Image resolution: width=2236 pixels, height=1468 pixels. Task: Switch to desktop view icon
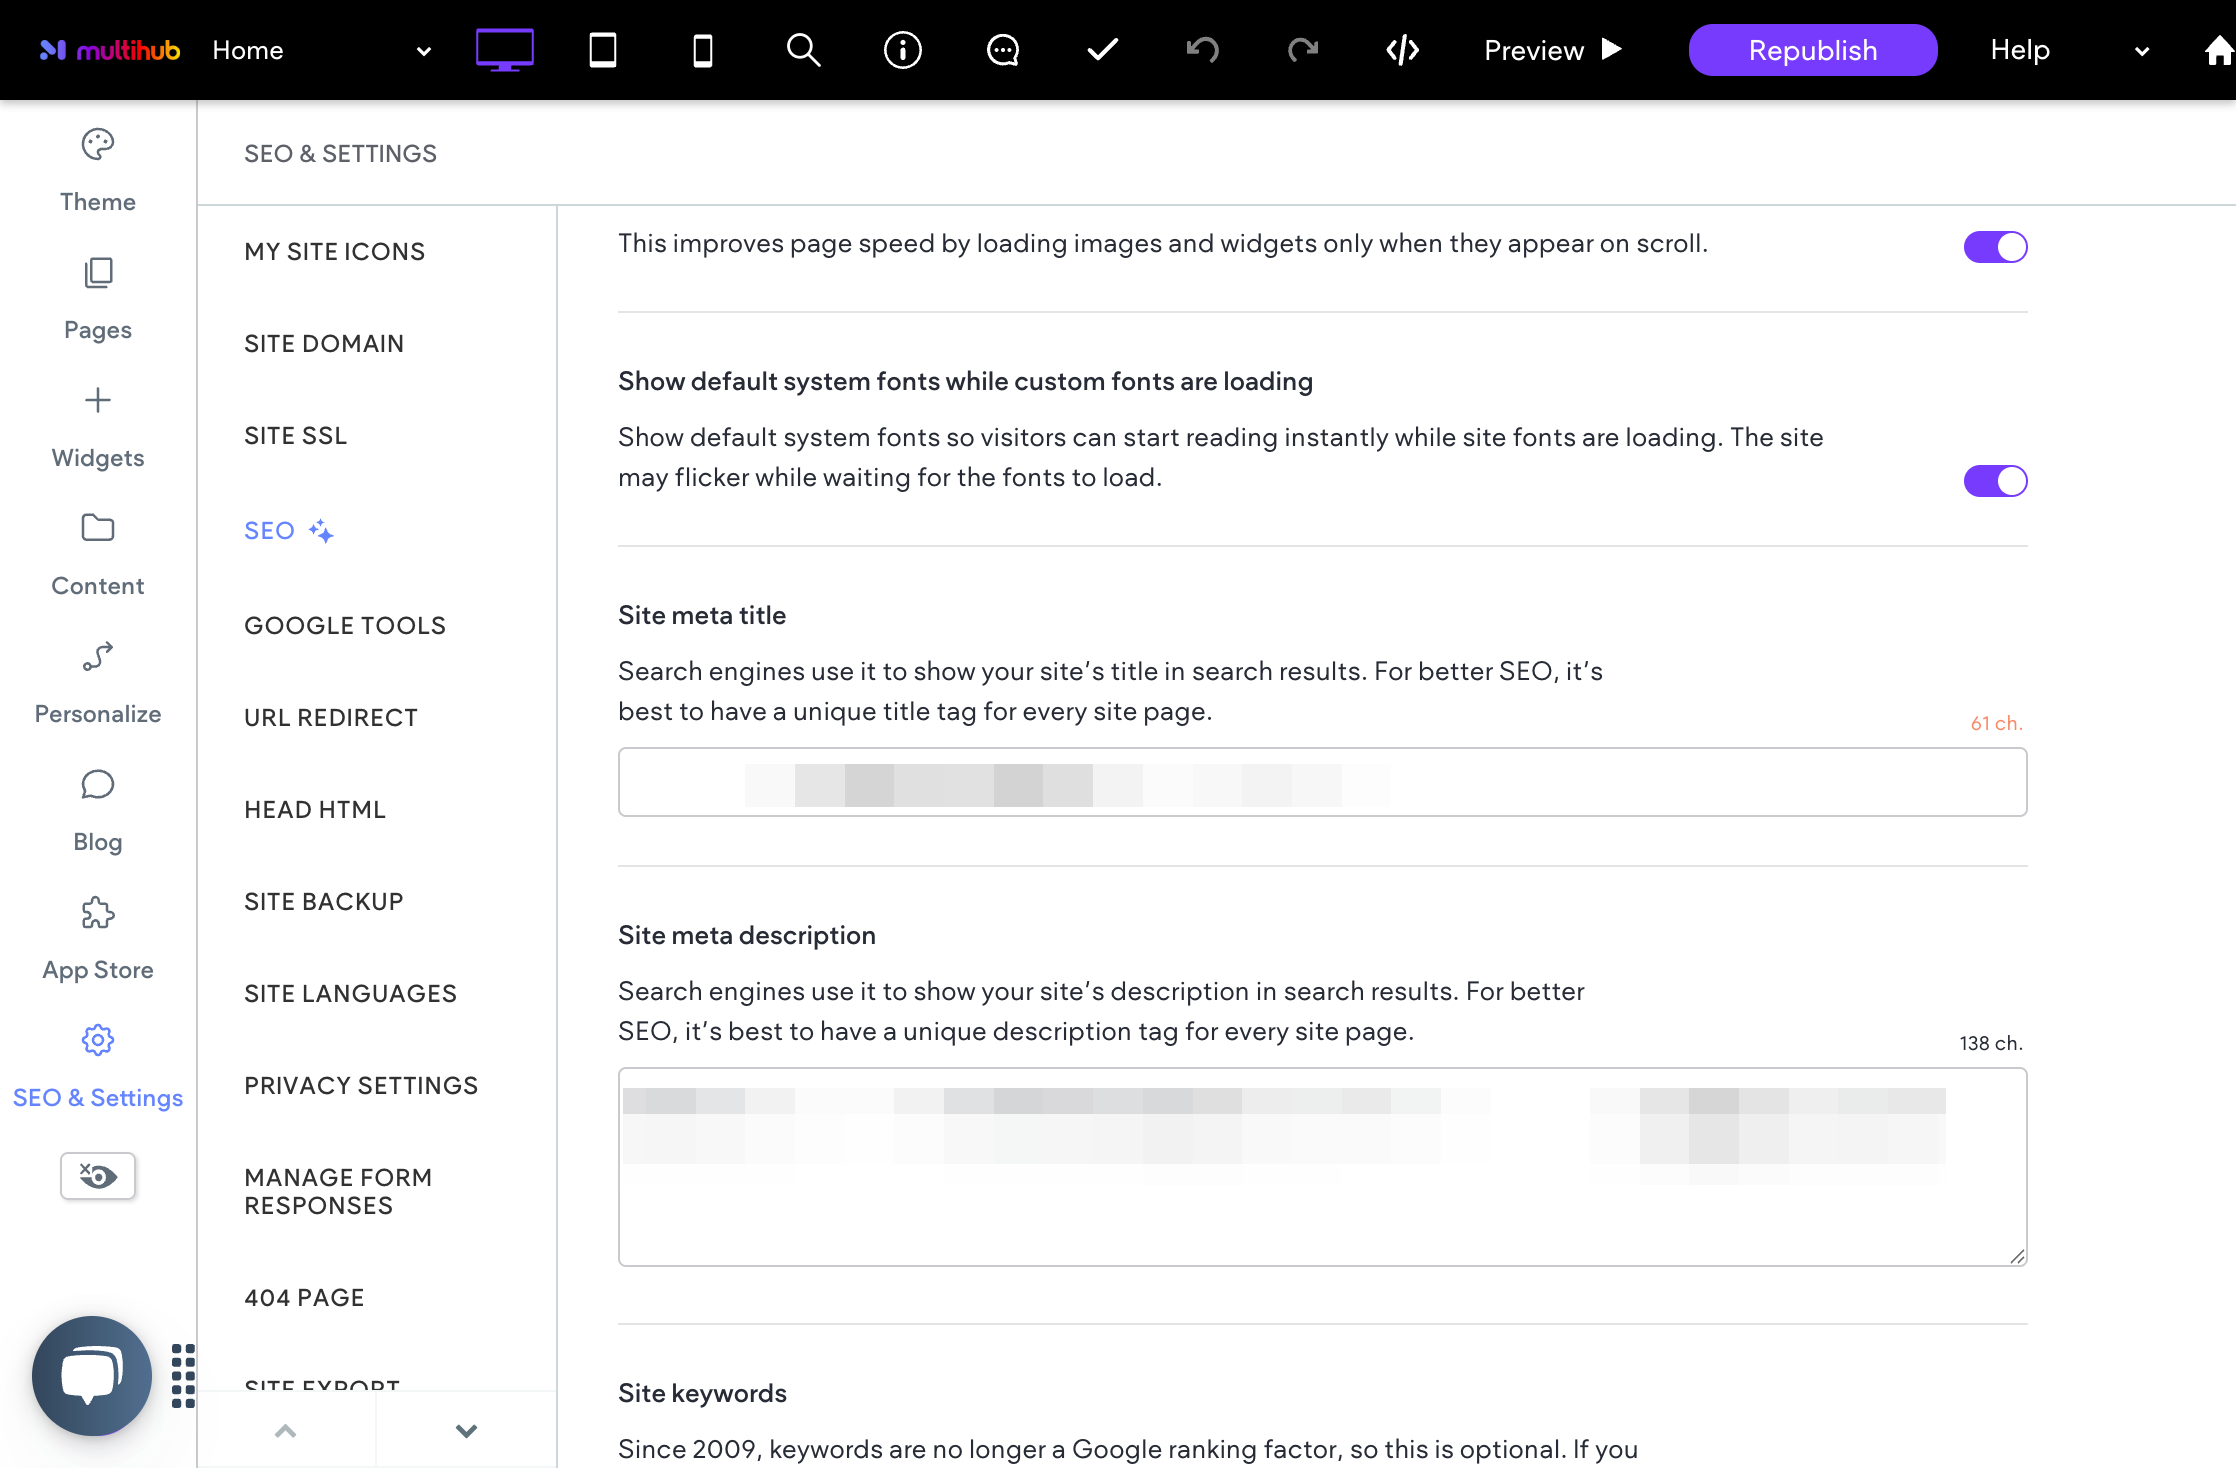point(504,50)
